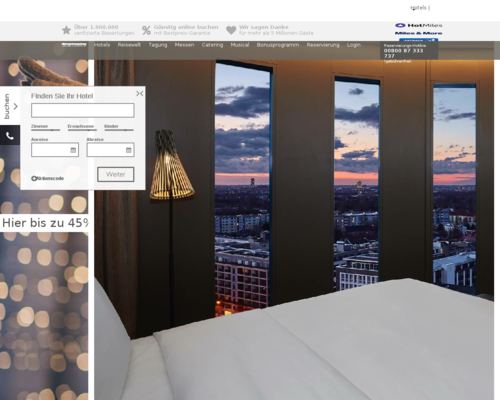
Task: Open the Abreise calendar icon
Action: [x=129, y=150]
